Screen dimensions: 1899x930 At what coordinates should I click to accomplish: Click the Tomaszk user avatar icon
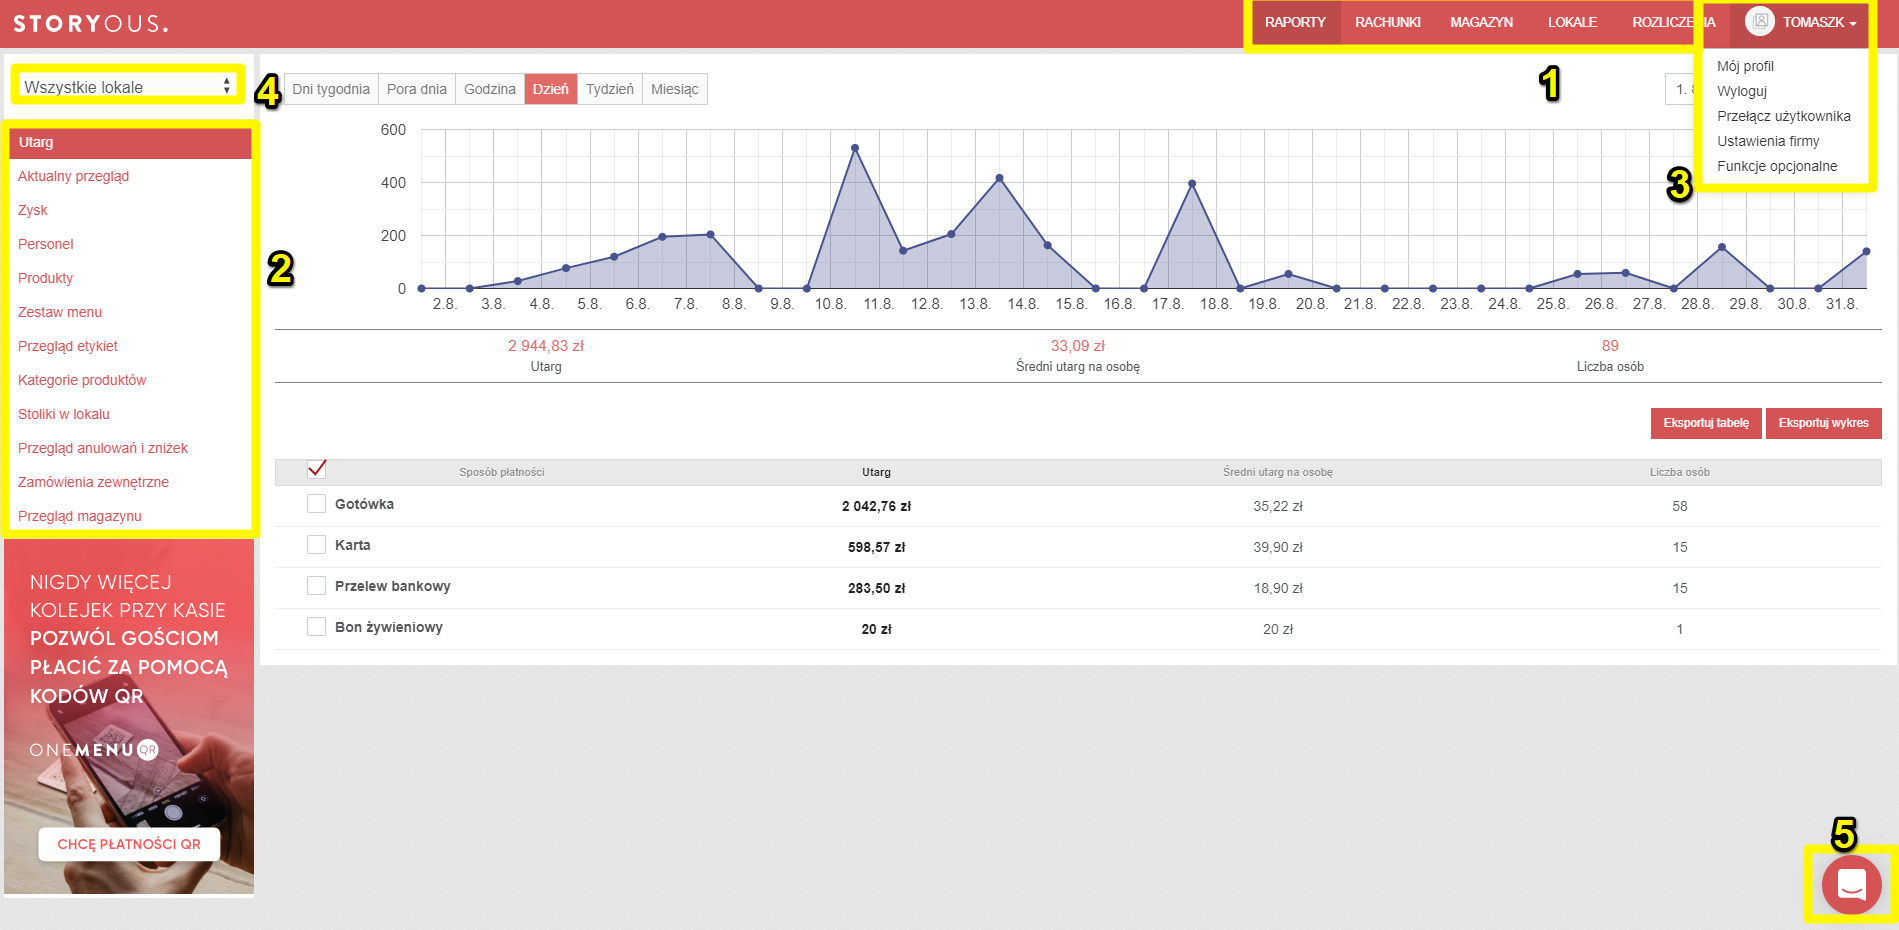pyautogui.click(x=1759, y=21)
